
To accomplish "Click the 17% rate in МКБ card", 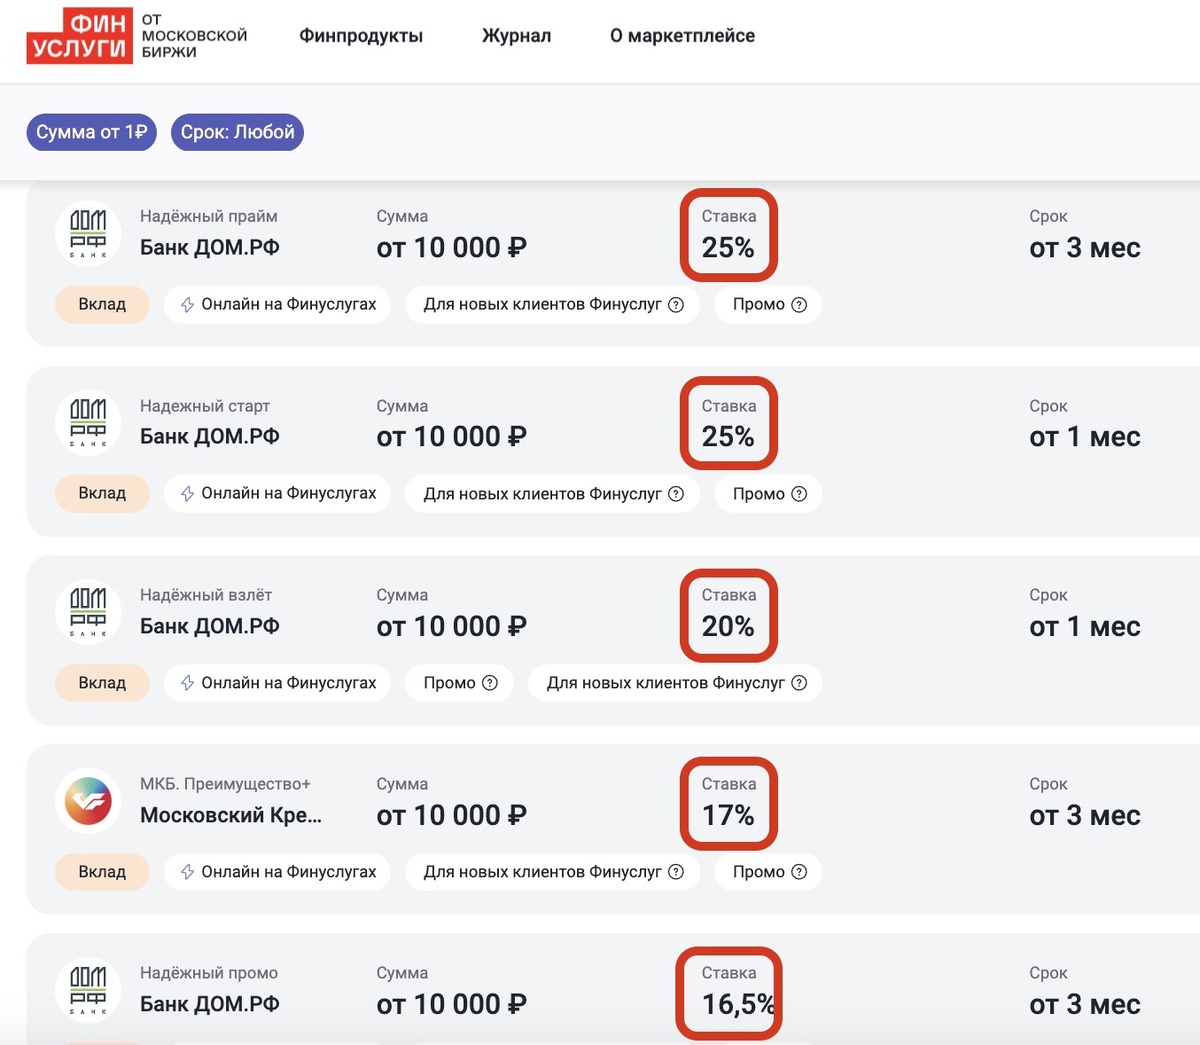I will [x=728, y=816].
